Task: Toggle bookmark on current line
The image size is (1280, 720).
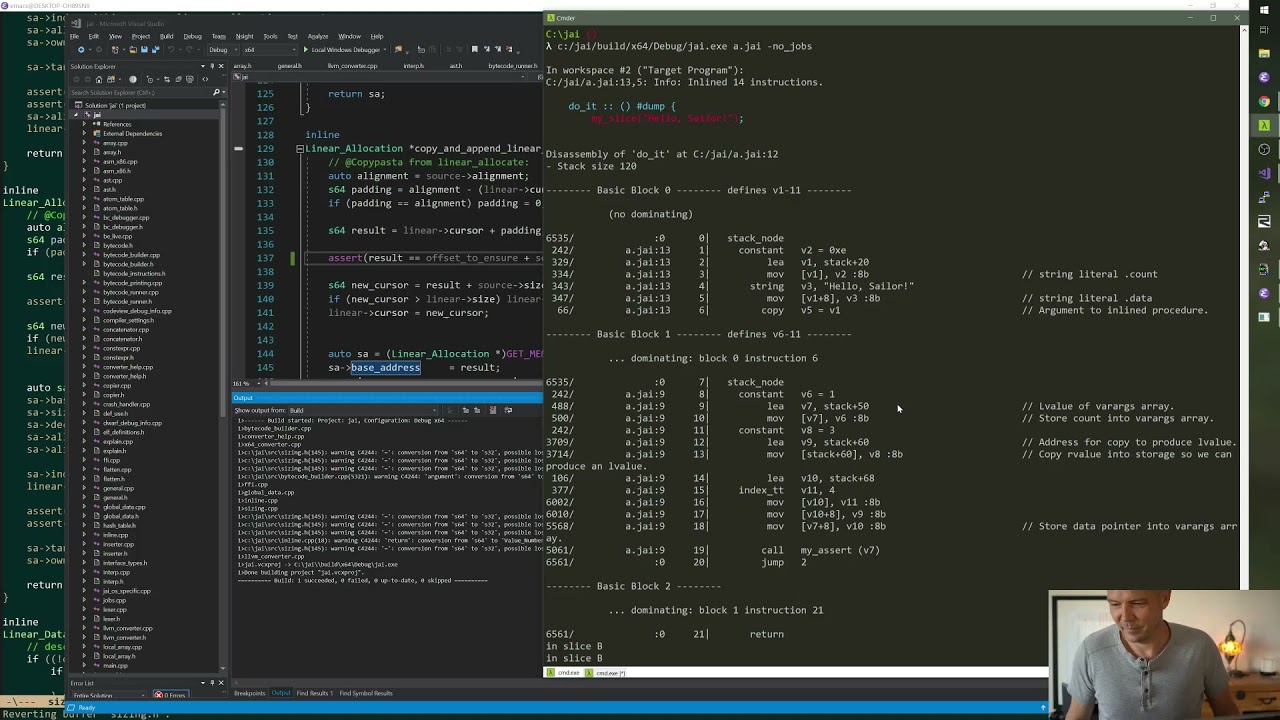Action: tap(474, 49)
